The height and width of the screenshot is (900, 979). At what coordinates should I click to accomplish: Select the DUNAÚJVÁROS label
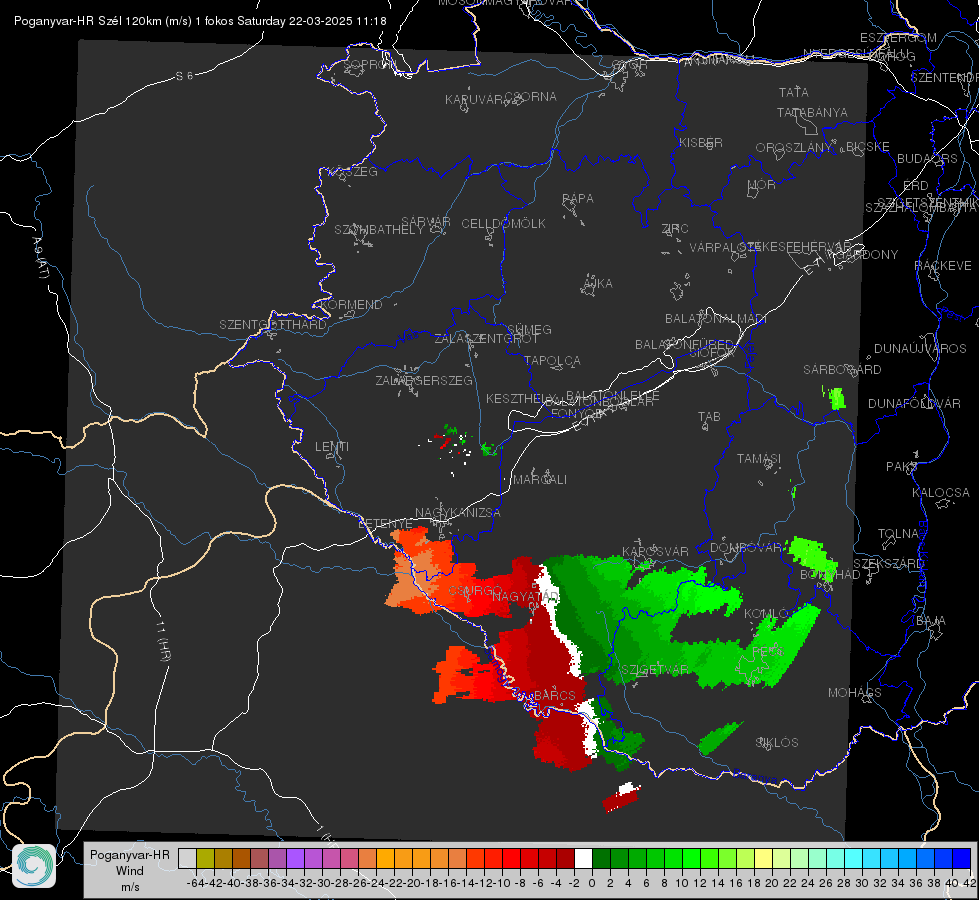(x=920, y=349)
